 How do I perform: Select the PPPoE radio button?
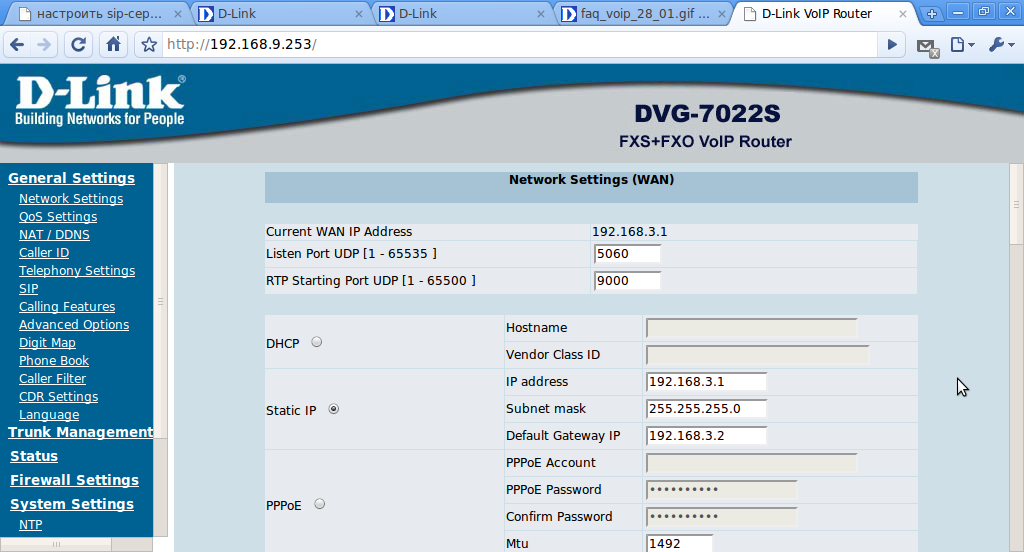[319, 504]
